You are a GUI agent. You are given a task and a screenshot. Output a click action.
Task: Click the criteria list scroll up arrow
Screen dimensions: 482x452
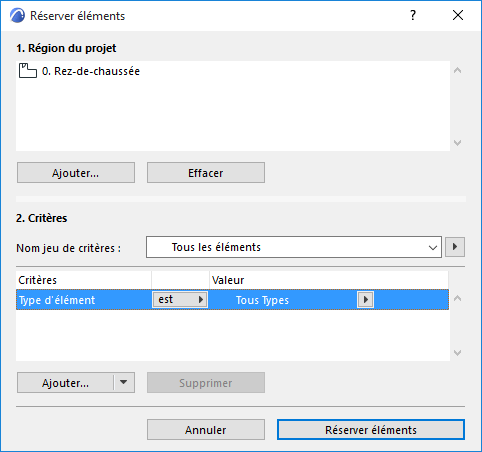click(458, 298)
